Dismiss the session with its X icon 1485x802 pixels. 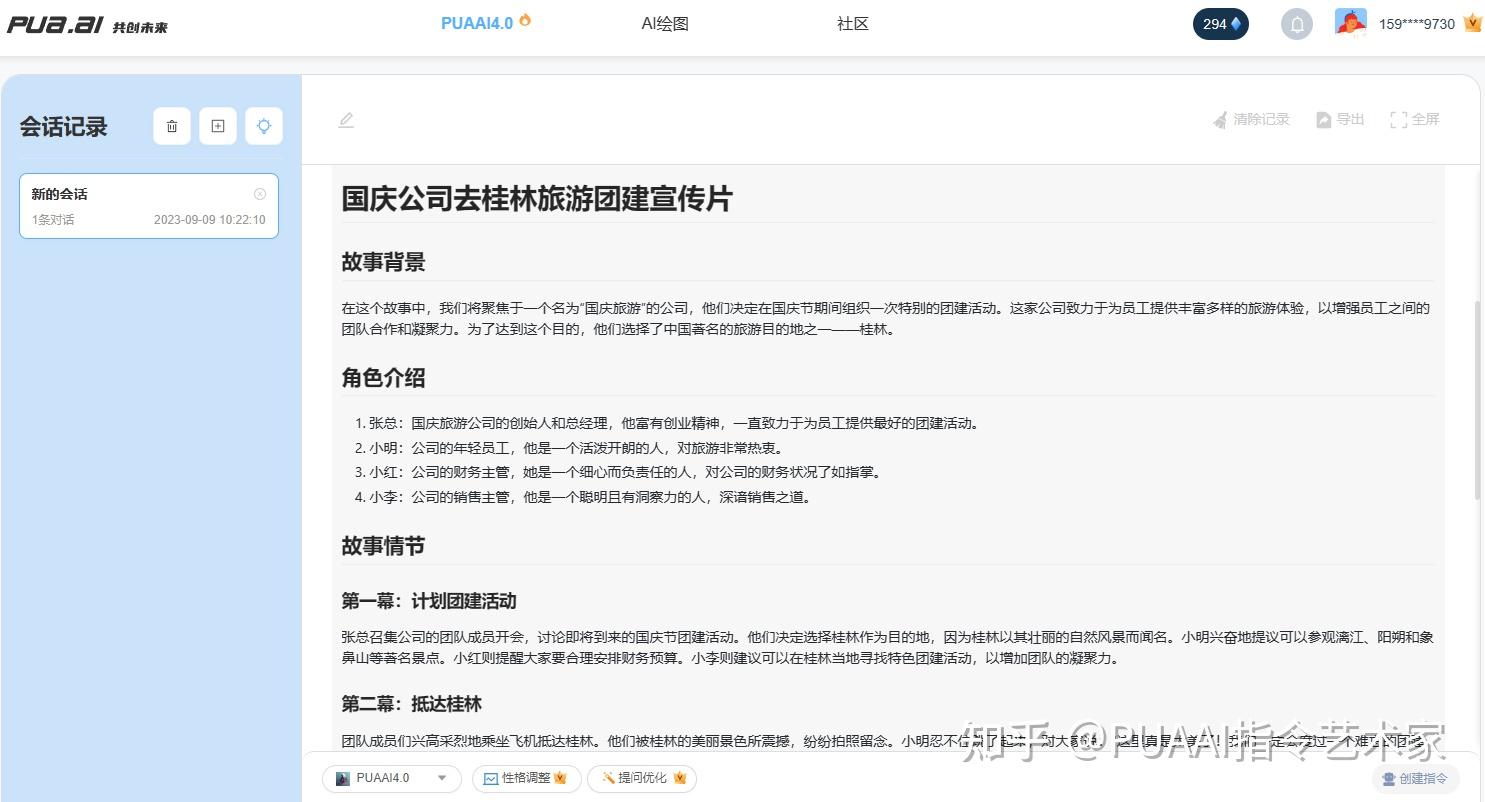[x=259, y=193]
